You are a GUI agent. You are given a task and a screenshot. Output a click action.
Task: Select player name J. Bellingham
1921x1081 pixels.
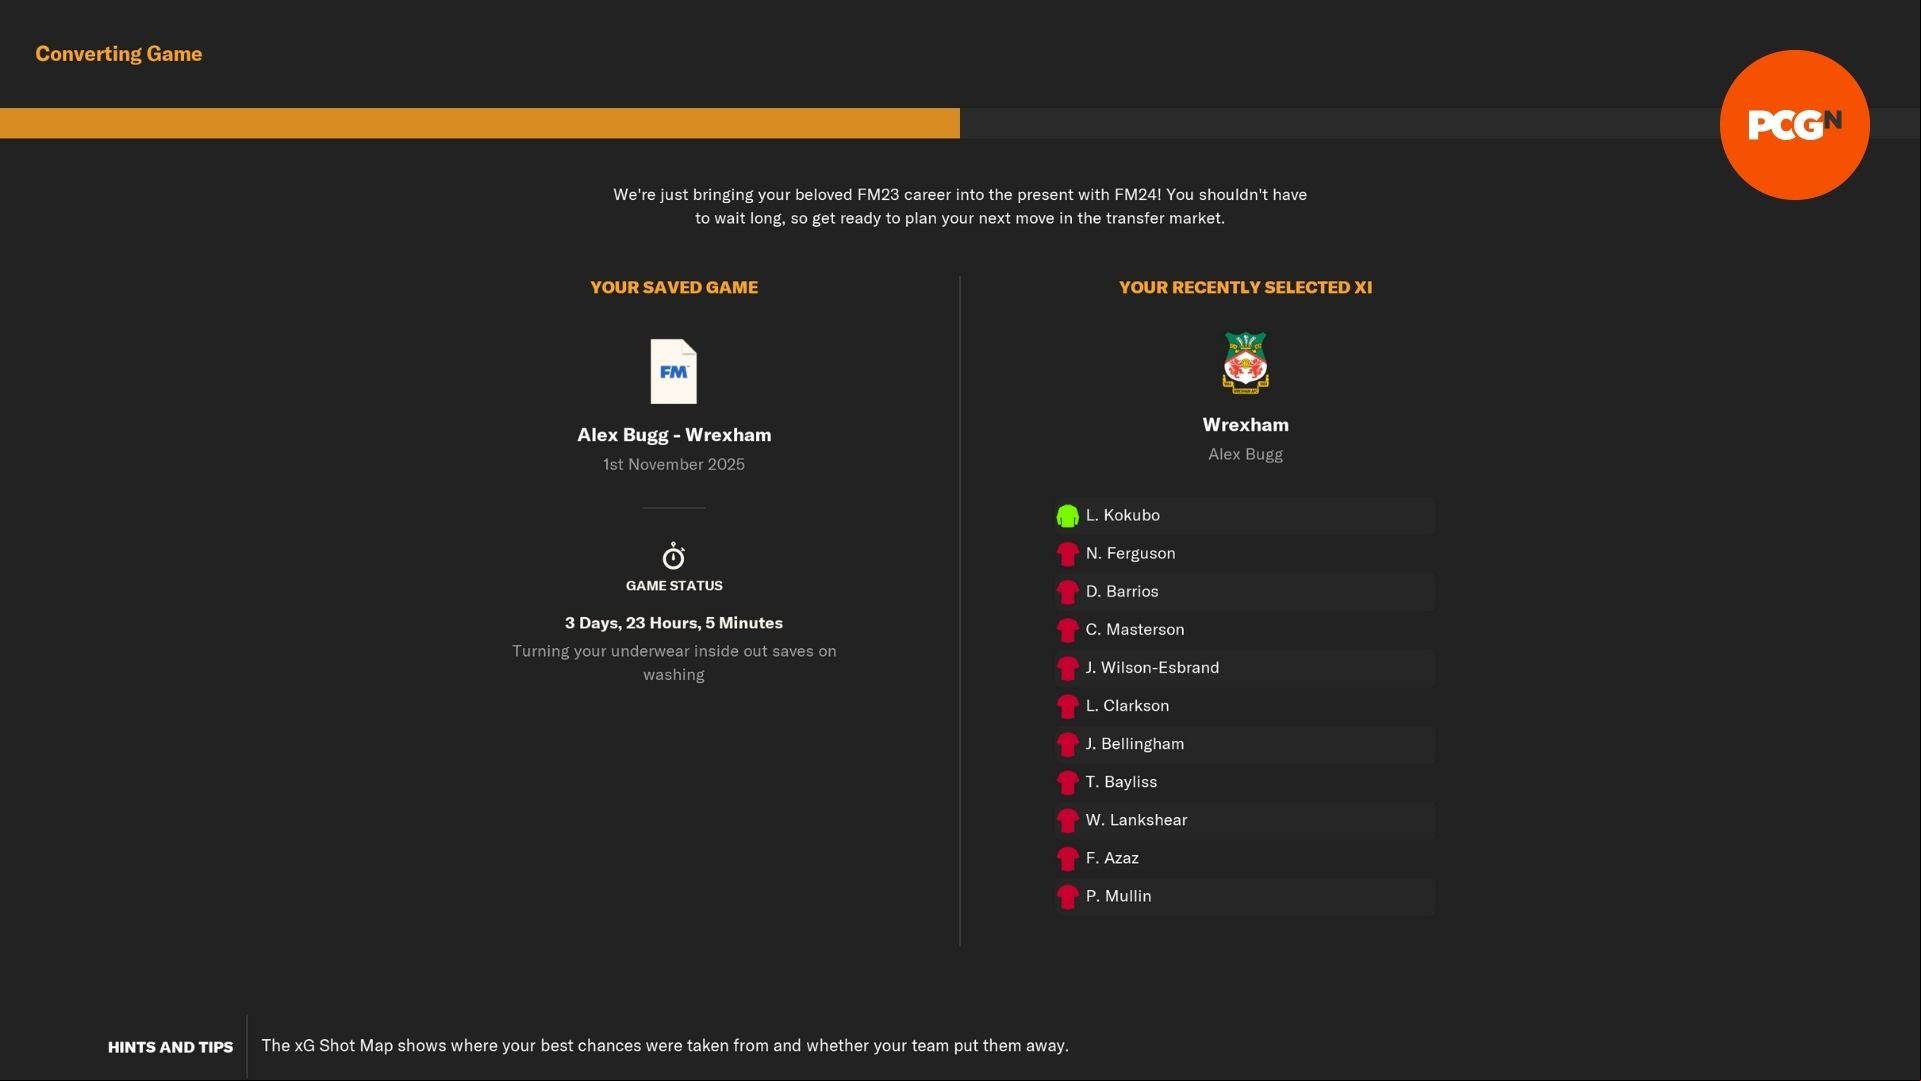[1135, 743]
